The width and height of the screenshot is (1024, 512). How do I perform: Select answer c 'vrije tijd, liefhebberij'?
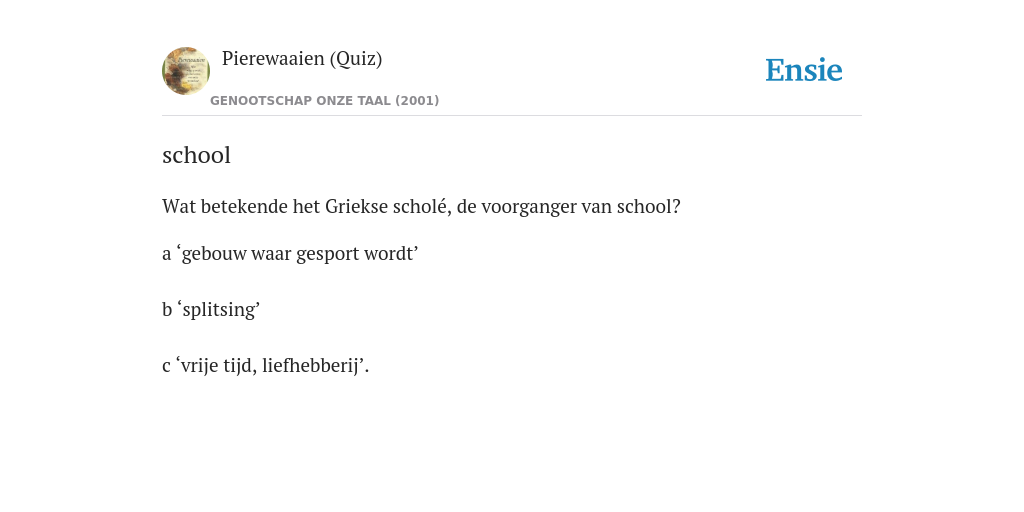point(266,366)
